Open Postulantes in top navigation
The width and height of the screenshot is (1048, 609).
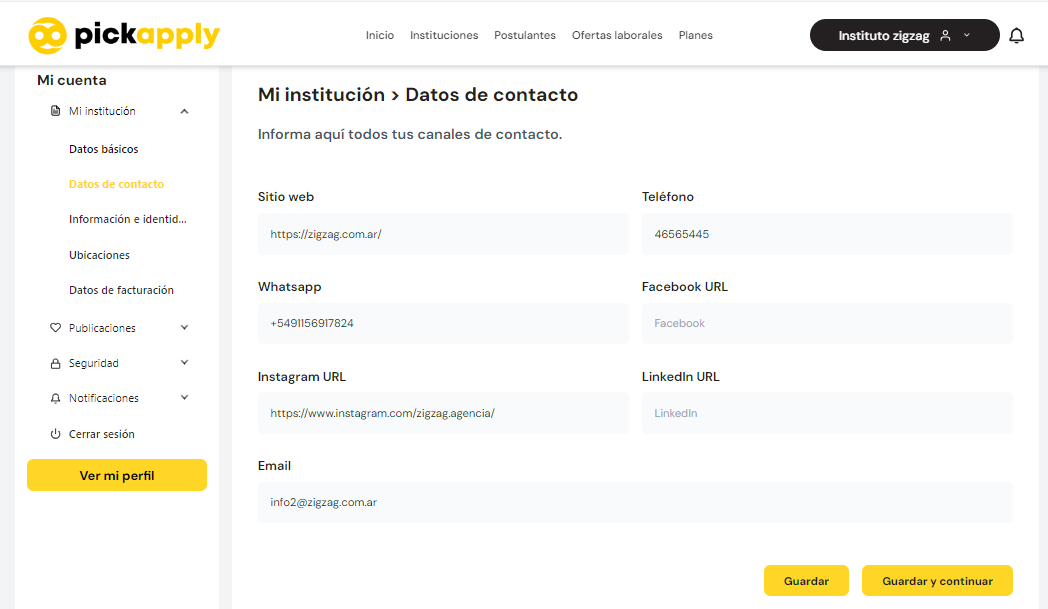pyautogui.click(x=525, y=35)
